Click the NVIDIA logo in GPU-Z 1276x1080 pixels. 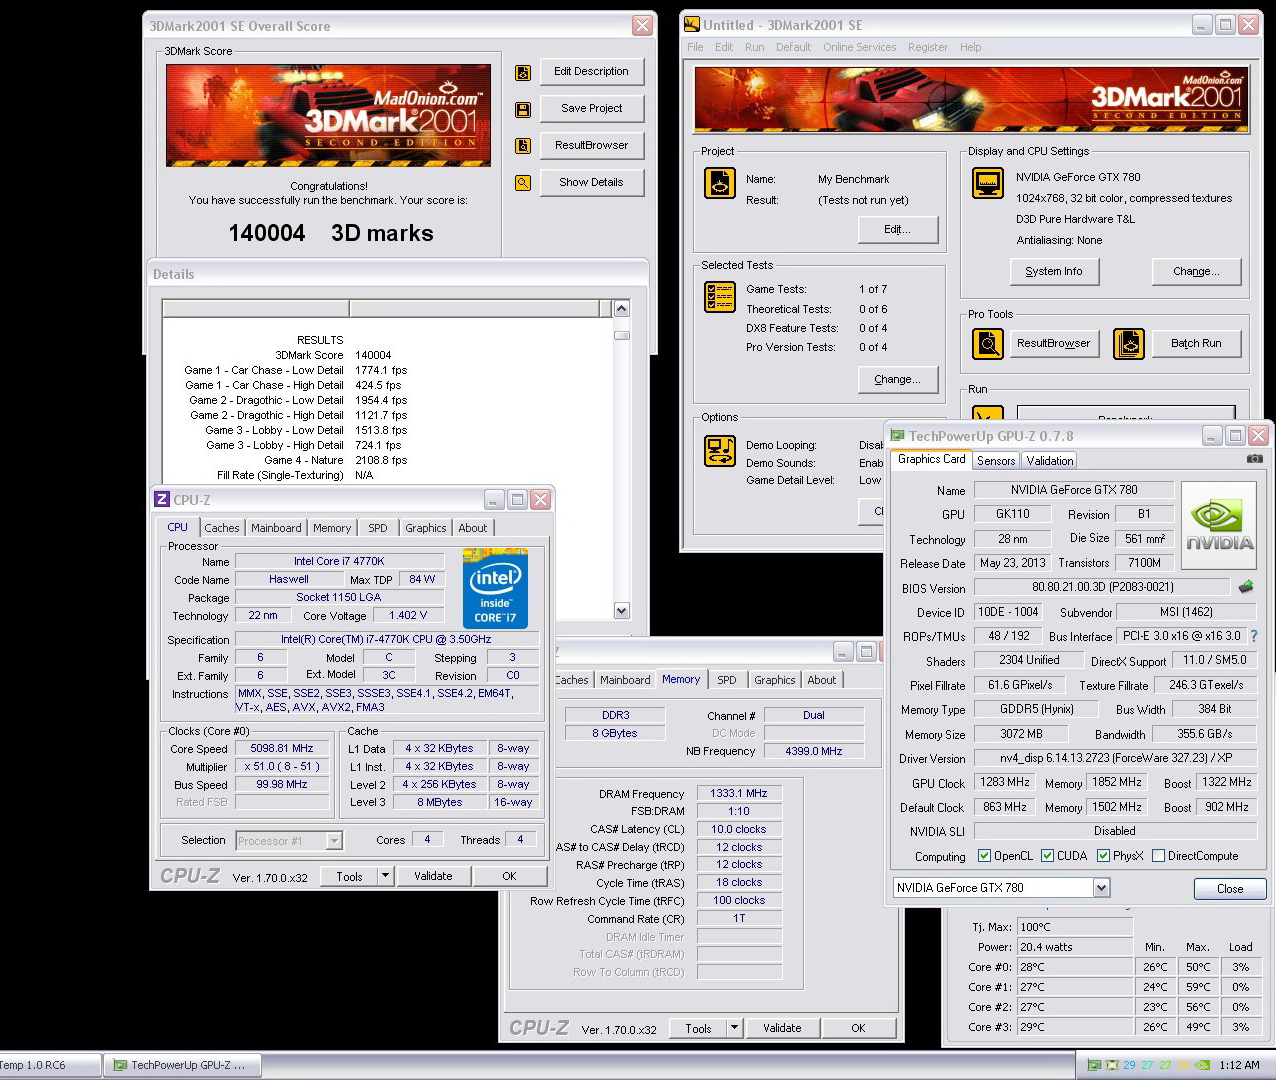coord(1219,525)
